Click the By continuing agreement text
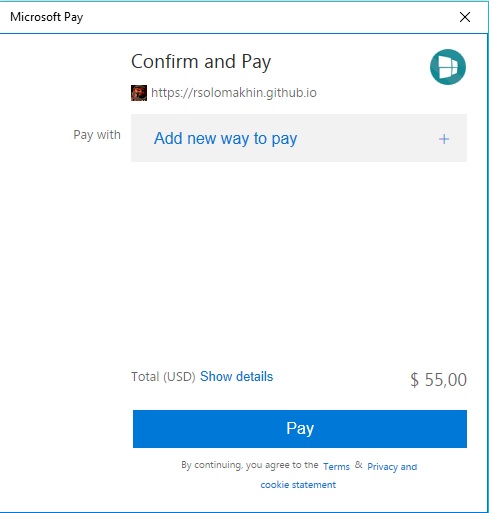489x513 pixels. coord(250,465)
